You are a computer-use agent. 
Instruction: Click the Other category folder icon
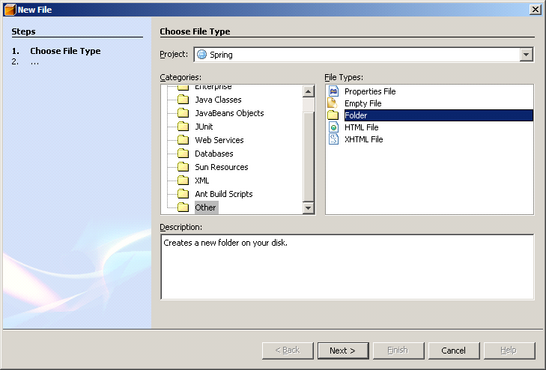(x=183, y=207)
